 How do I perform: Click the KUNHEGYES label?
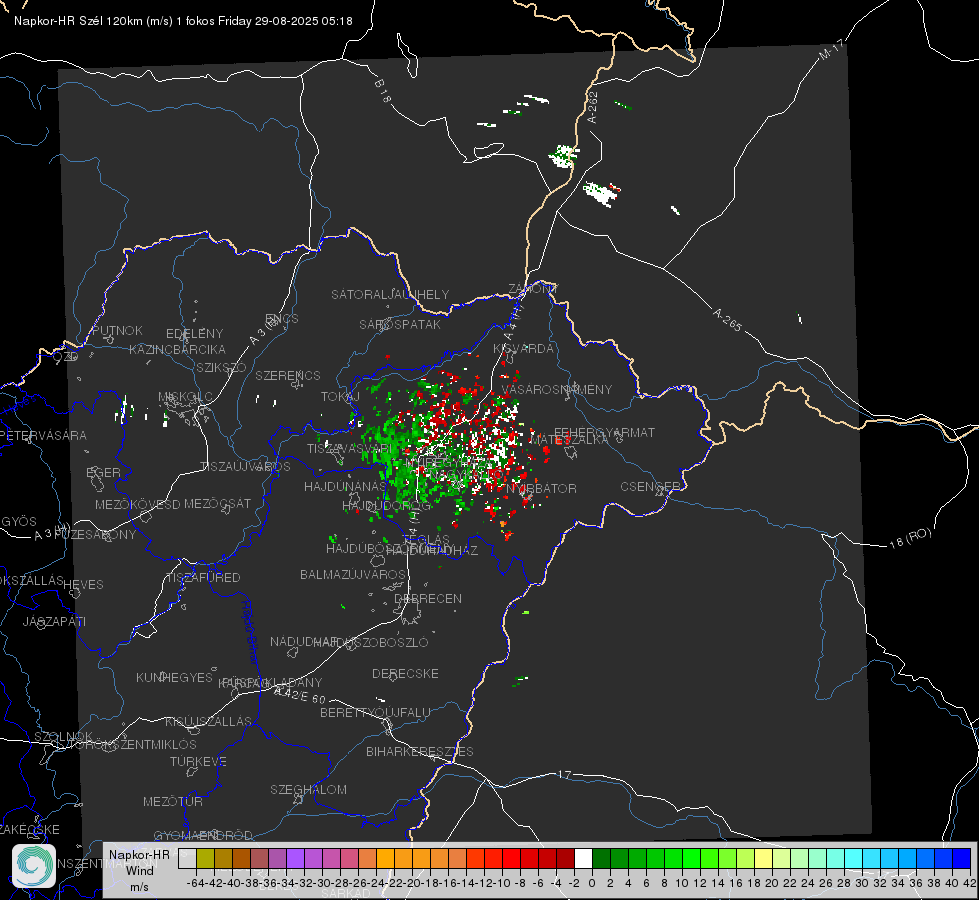(174, 678)
